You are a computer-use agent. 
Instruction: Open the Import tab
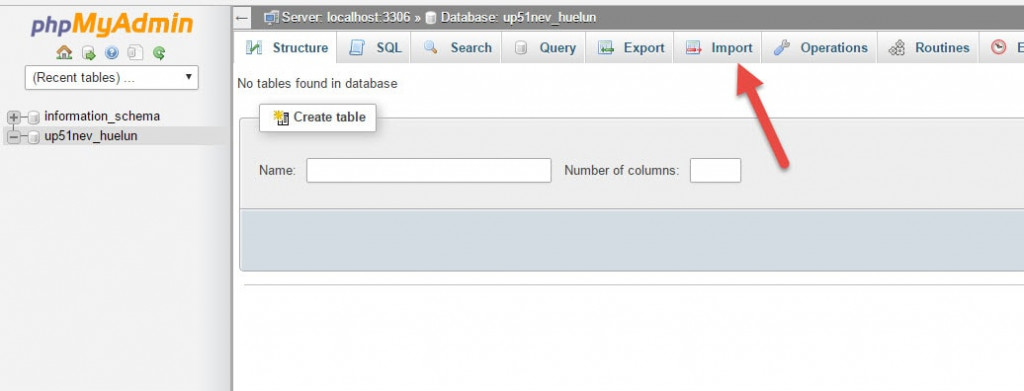coord(718,48)
